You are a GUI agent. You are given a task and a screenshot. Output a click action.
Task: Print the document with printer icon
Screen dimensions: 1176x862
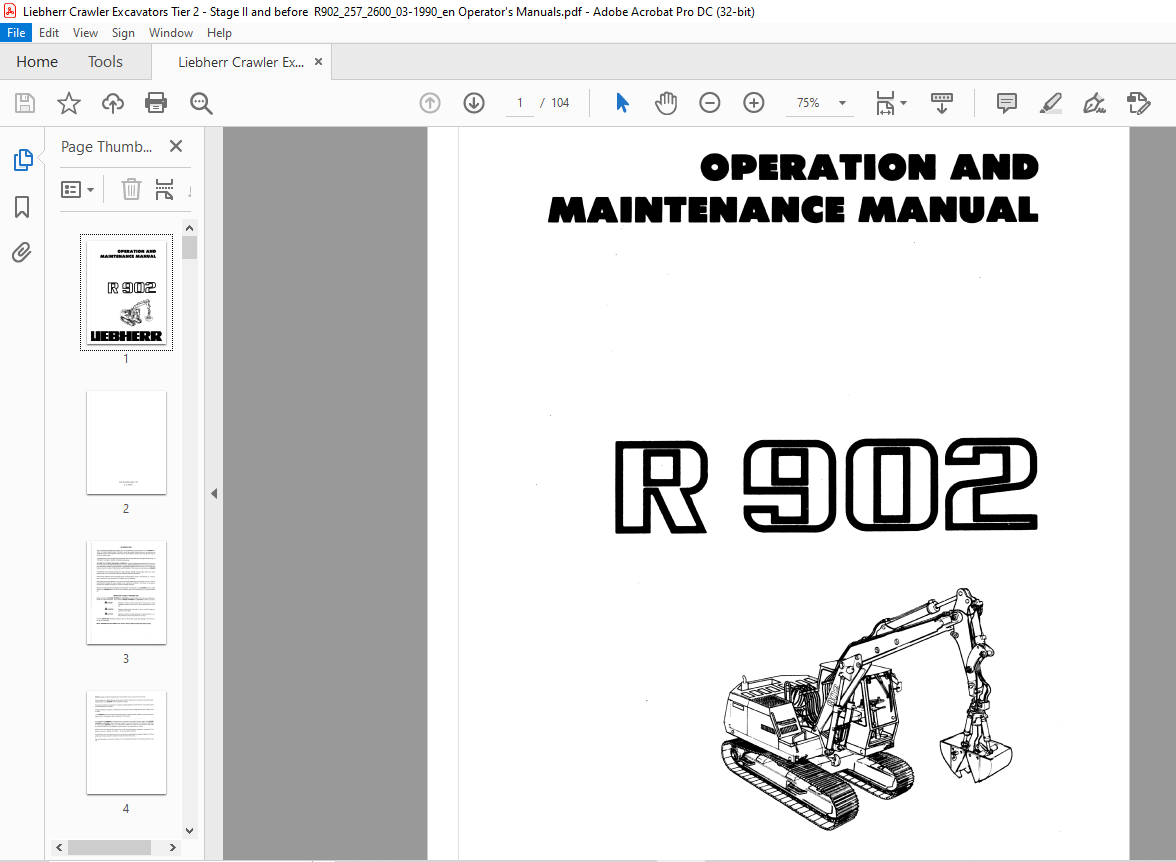pyautogui.click(x=156, y=103)
